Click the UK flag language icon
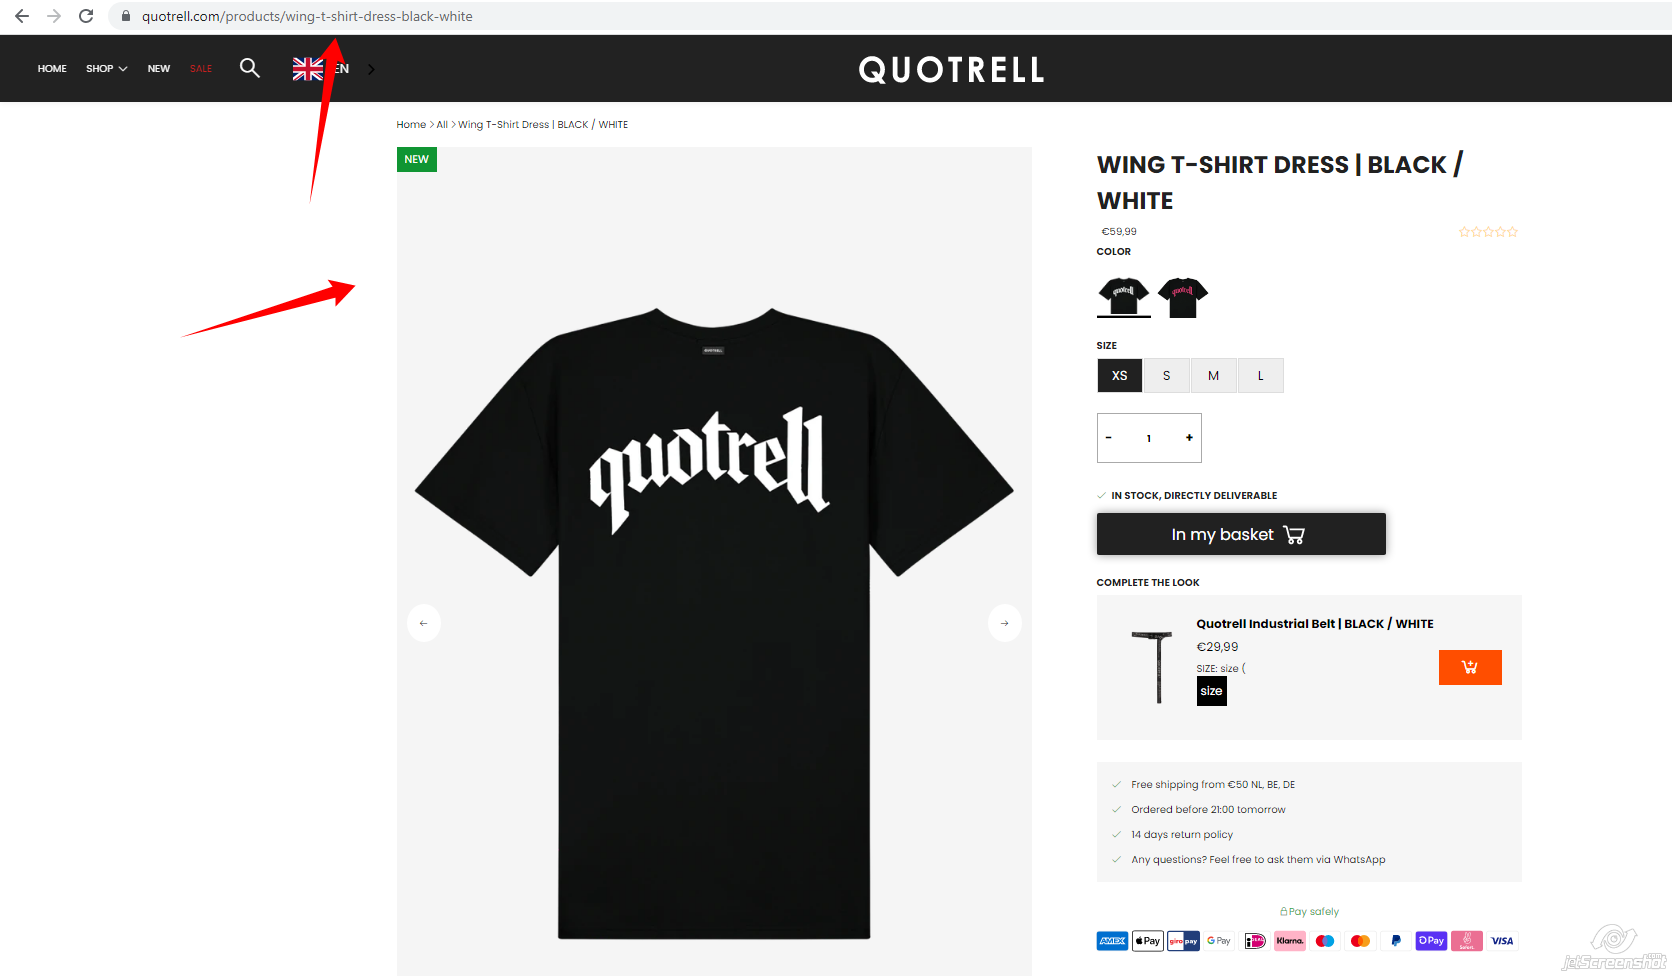Image resolution: width=1672 pixels, height=976 pixels. [308, 68]
